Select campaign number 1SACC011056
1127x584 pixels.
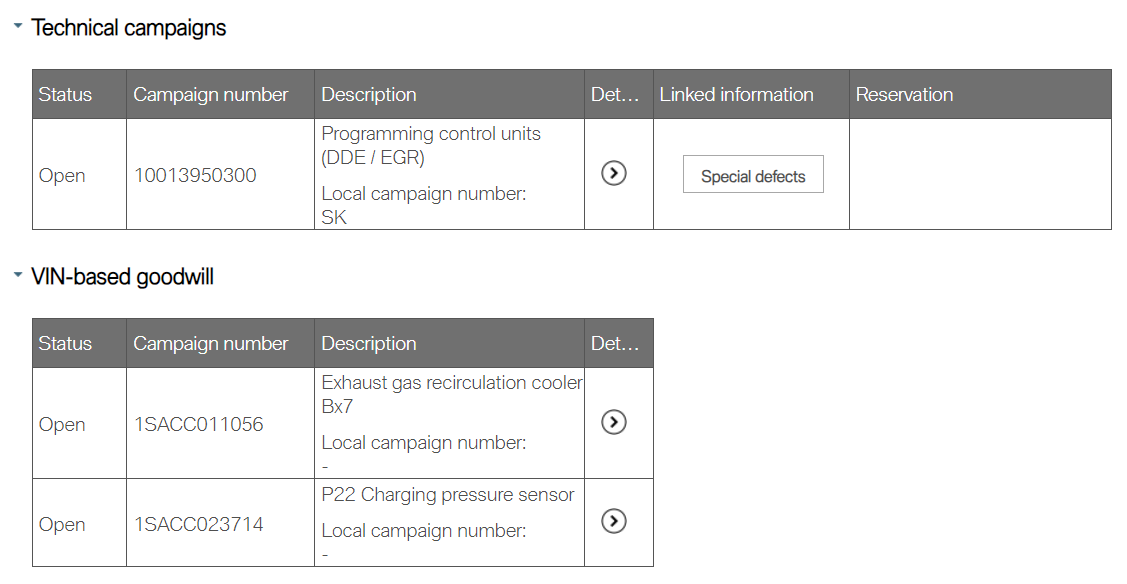coord(199,424)
